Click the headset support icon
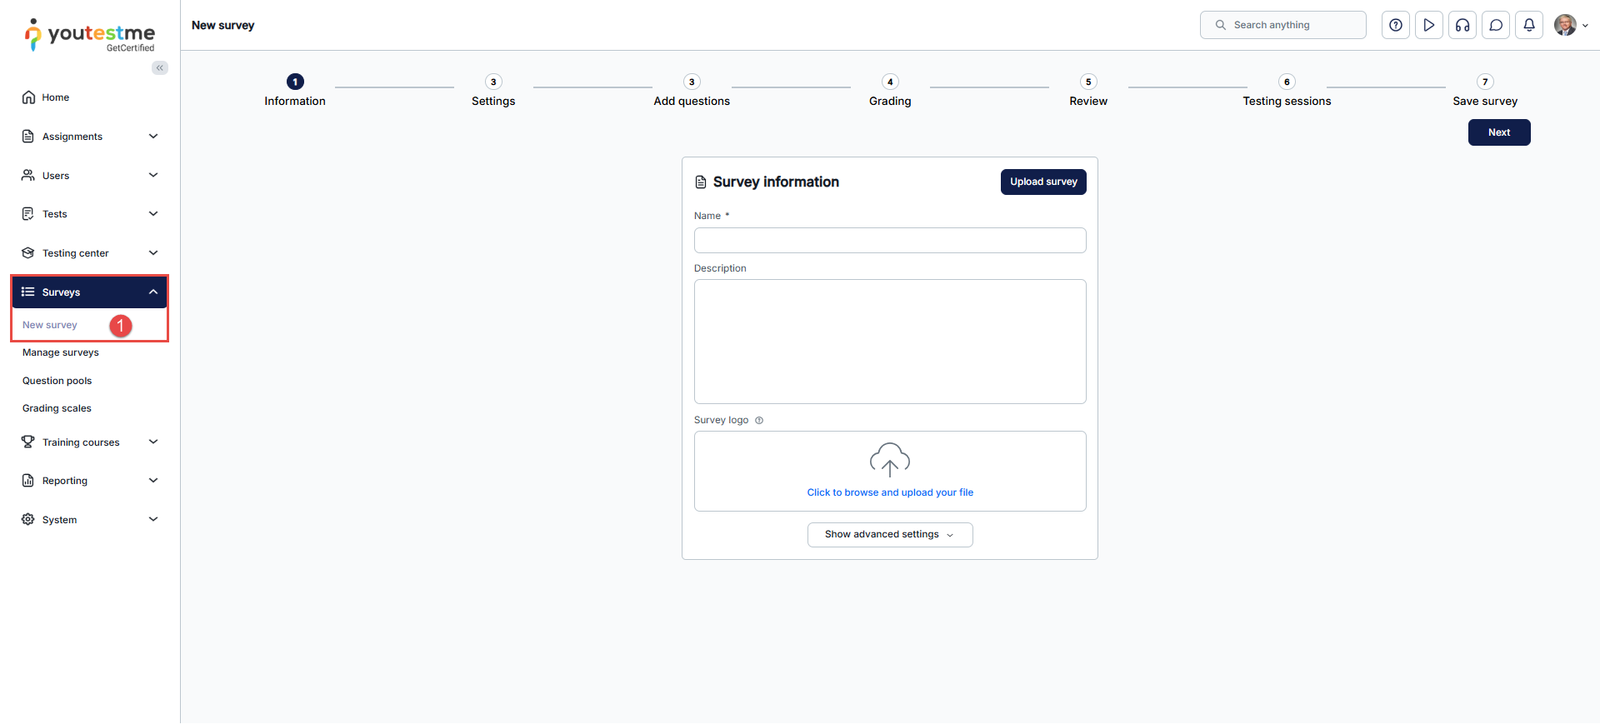The height and width of the screenshot is (724, 1600). [x=1463, y=25]
